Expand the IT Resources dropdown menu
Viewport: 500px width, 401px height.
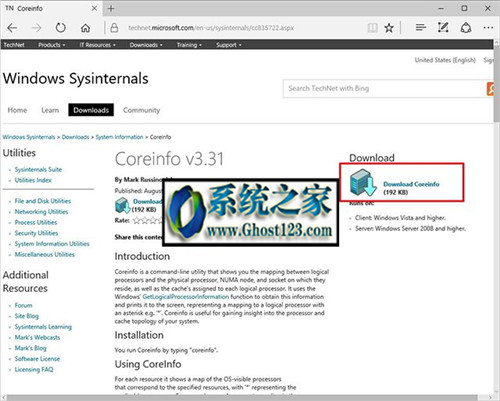(x=97, y=45)
